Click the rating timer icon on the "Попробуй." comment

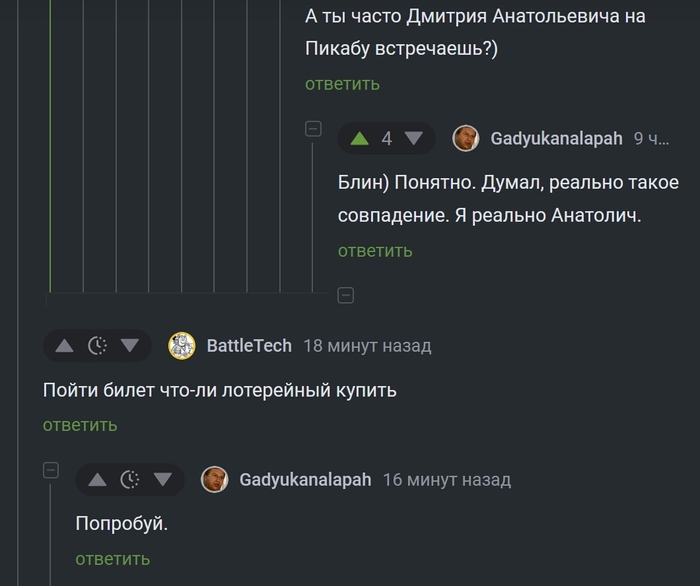[x=130, y=480]
